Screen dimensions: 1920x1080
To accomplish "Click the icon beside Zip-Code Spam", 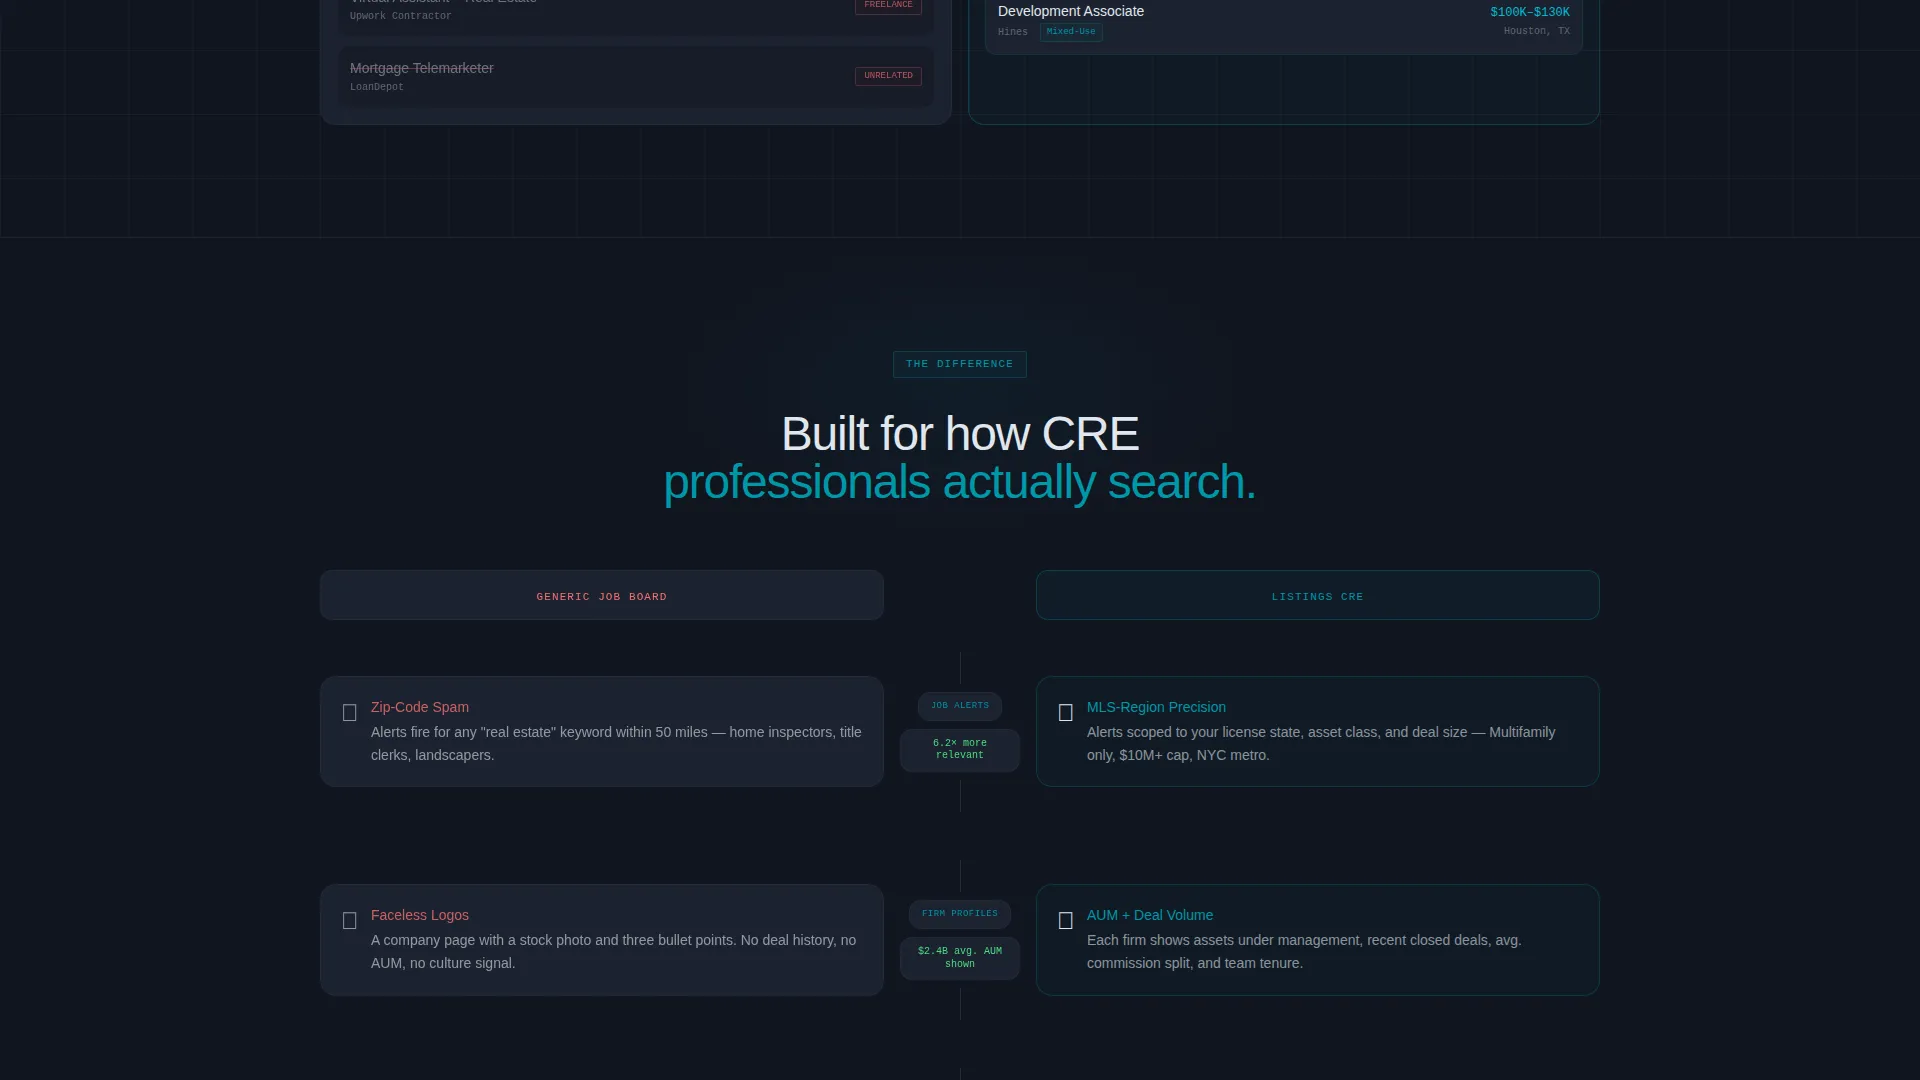I will 349,713.
